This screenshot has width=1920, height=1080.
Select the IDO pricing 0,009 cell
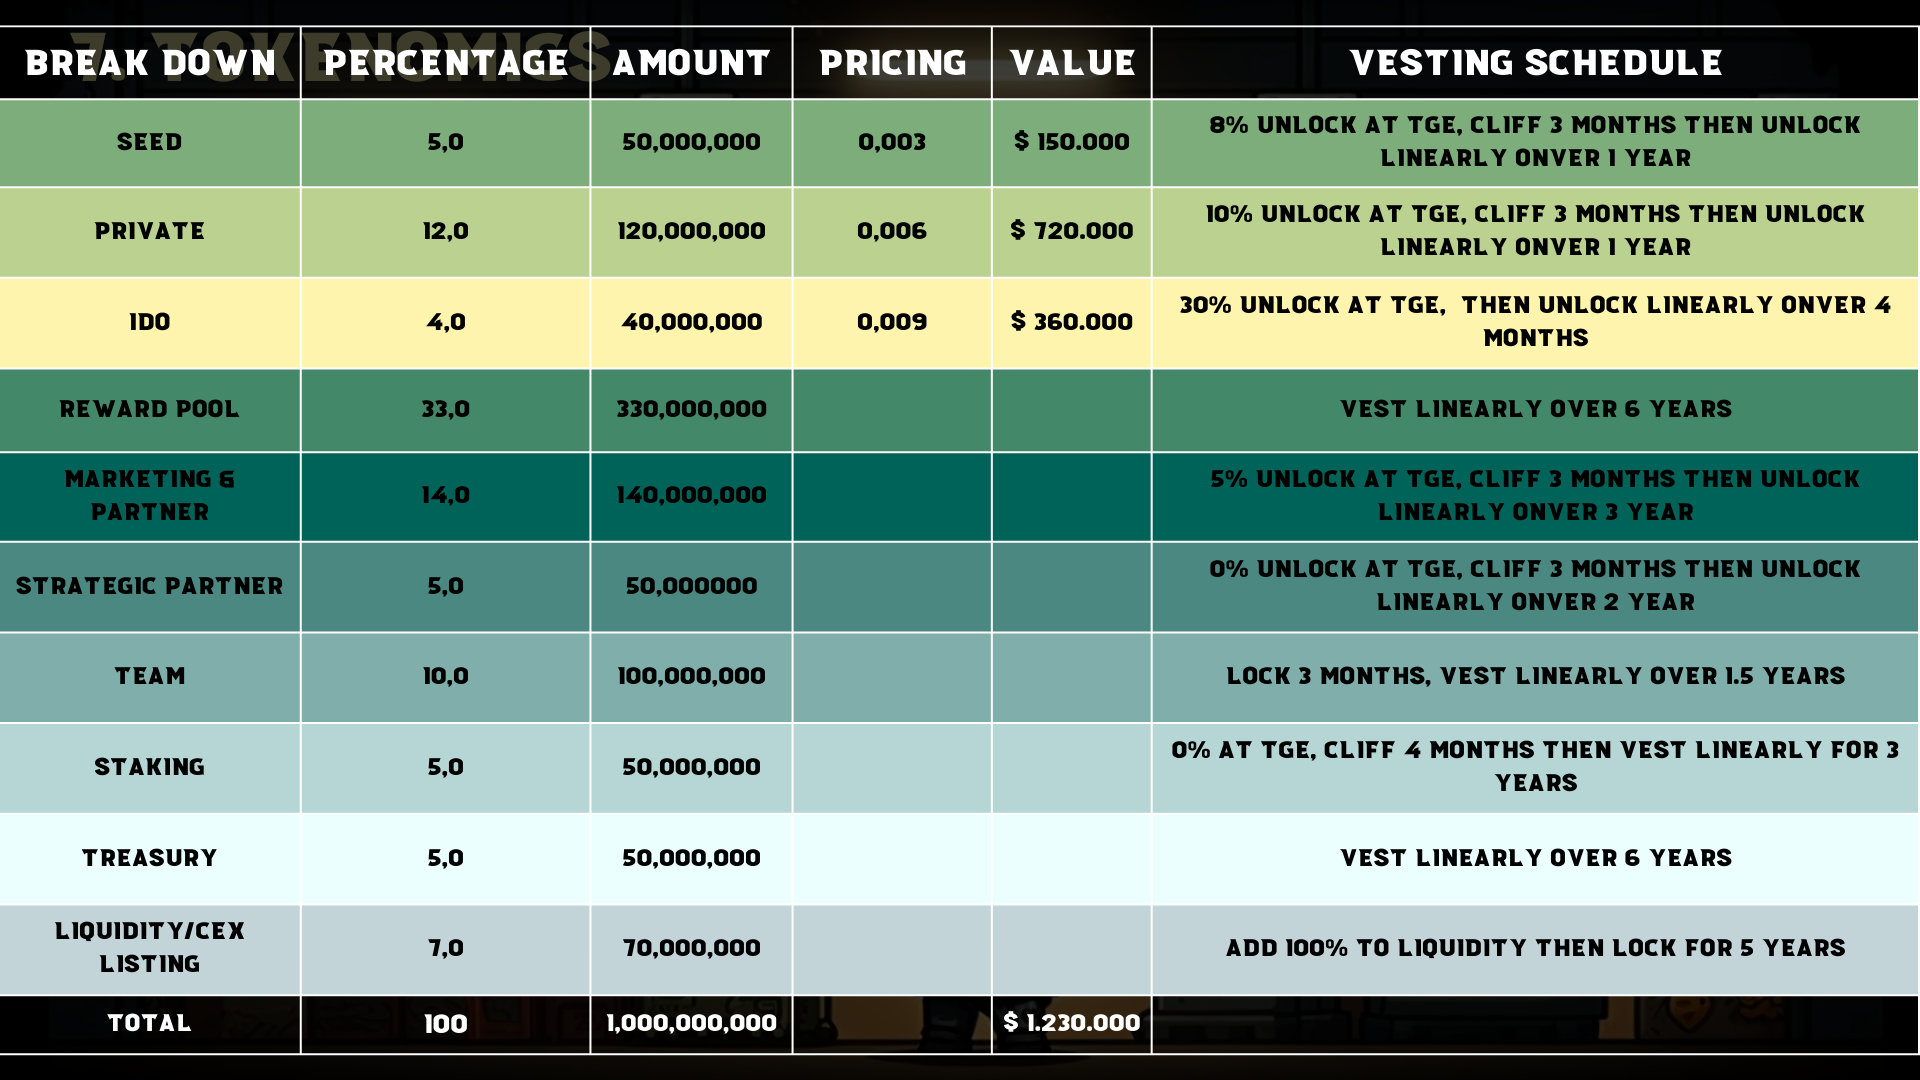coord(892,322)
